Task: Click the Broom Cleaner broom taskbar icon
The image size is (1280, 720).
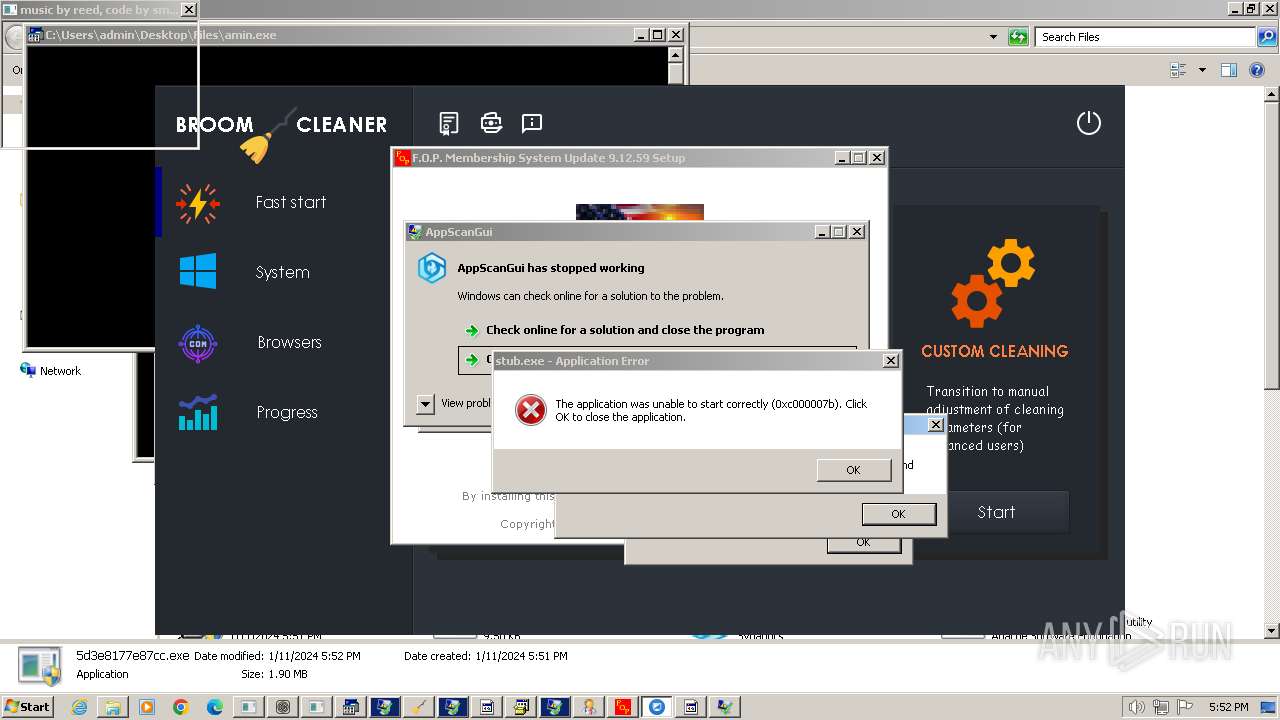Action: pyautogui.click(x=419, y=707)
